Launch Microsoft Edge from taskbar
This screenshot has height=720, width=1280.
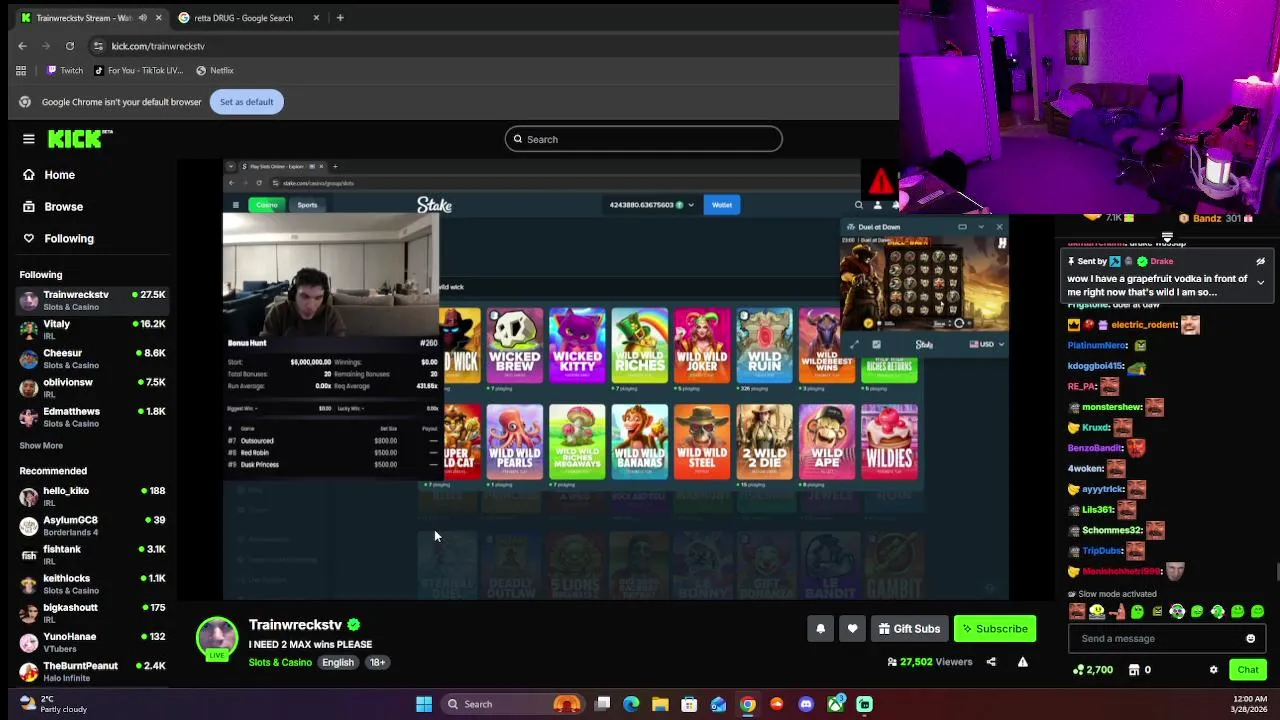coord(631,704)
